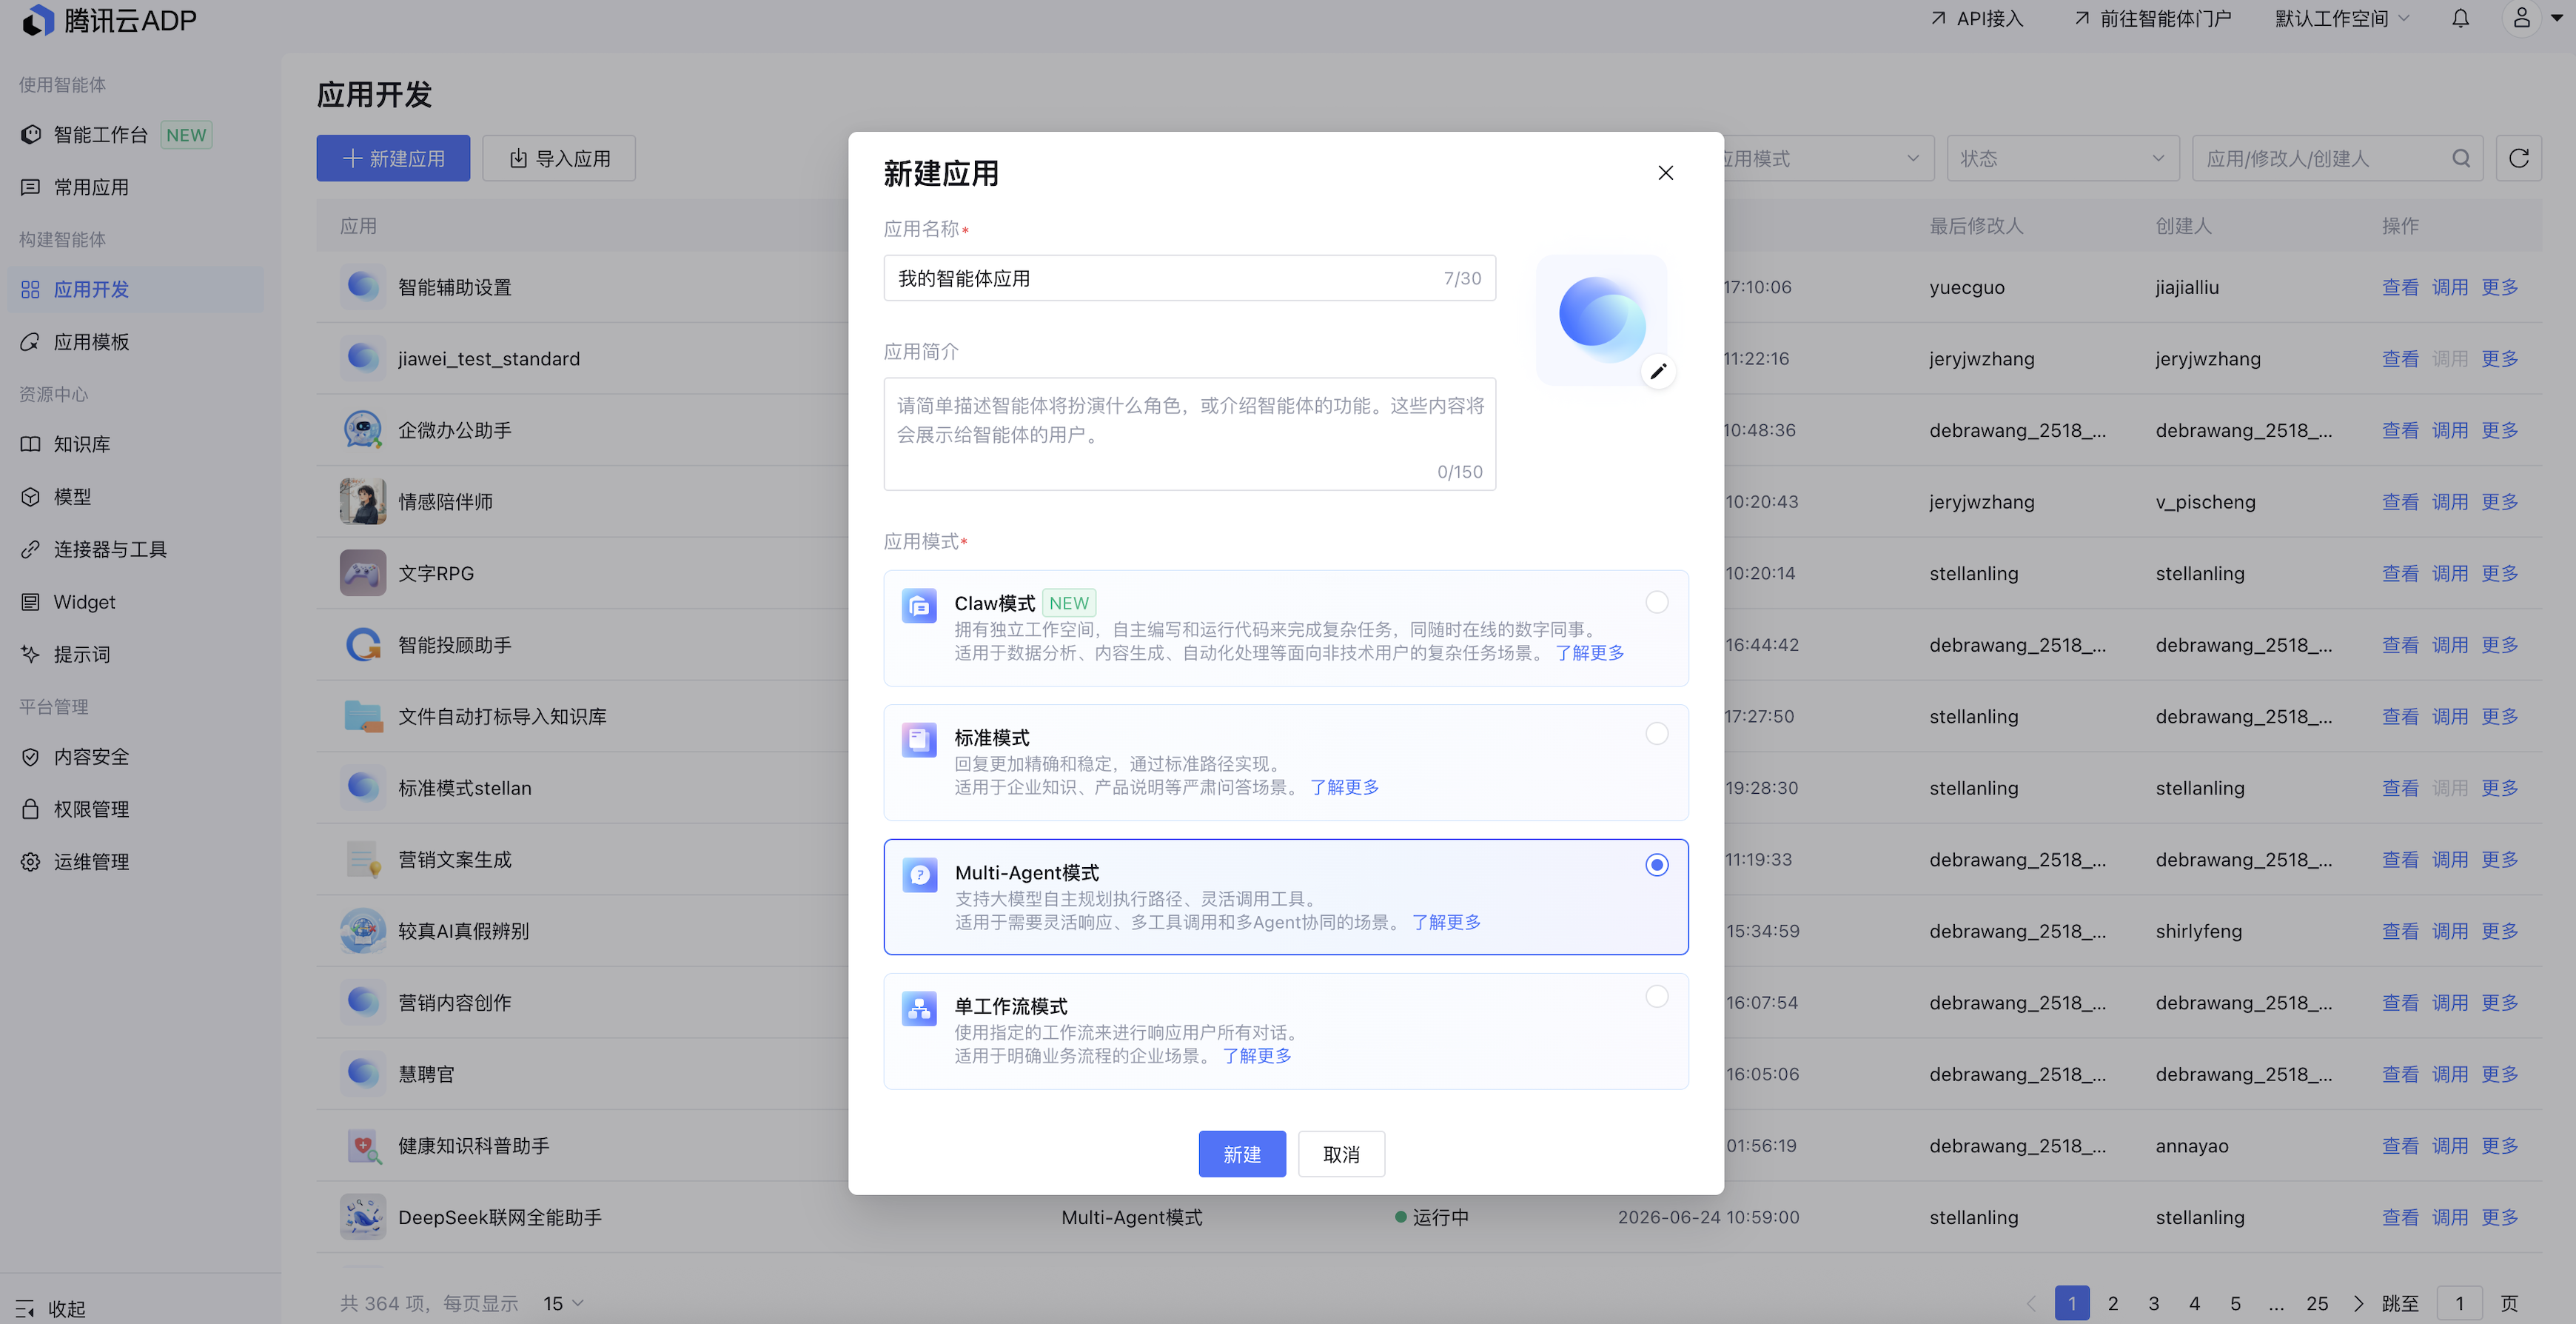Click the 导入应用 button
This screenshot has width=2576, height=1324.
point(559,158)
